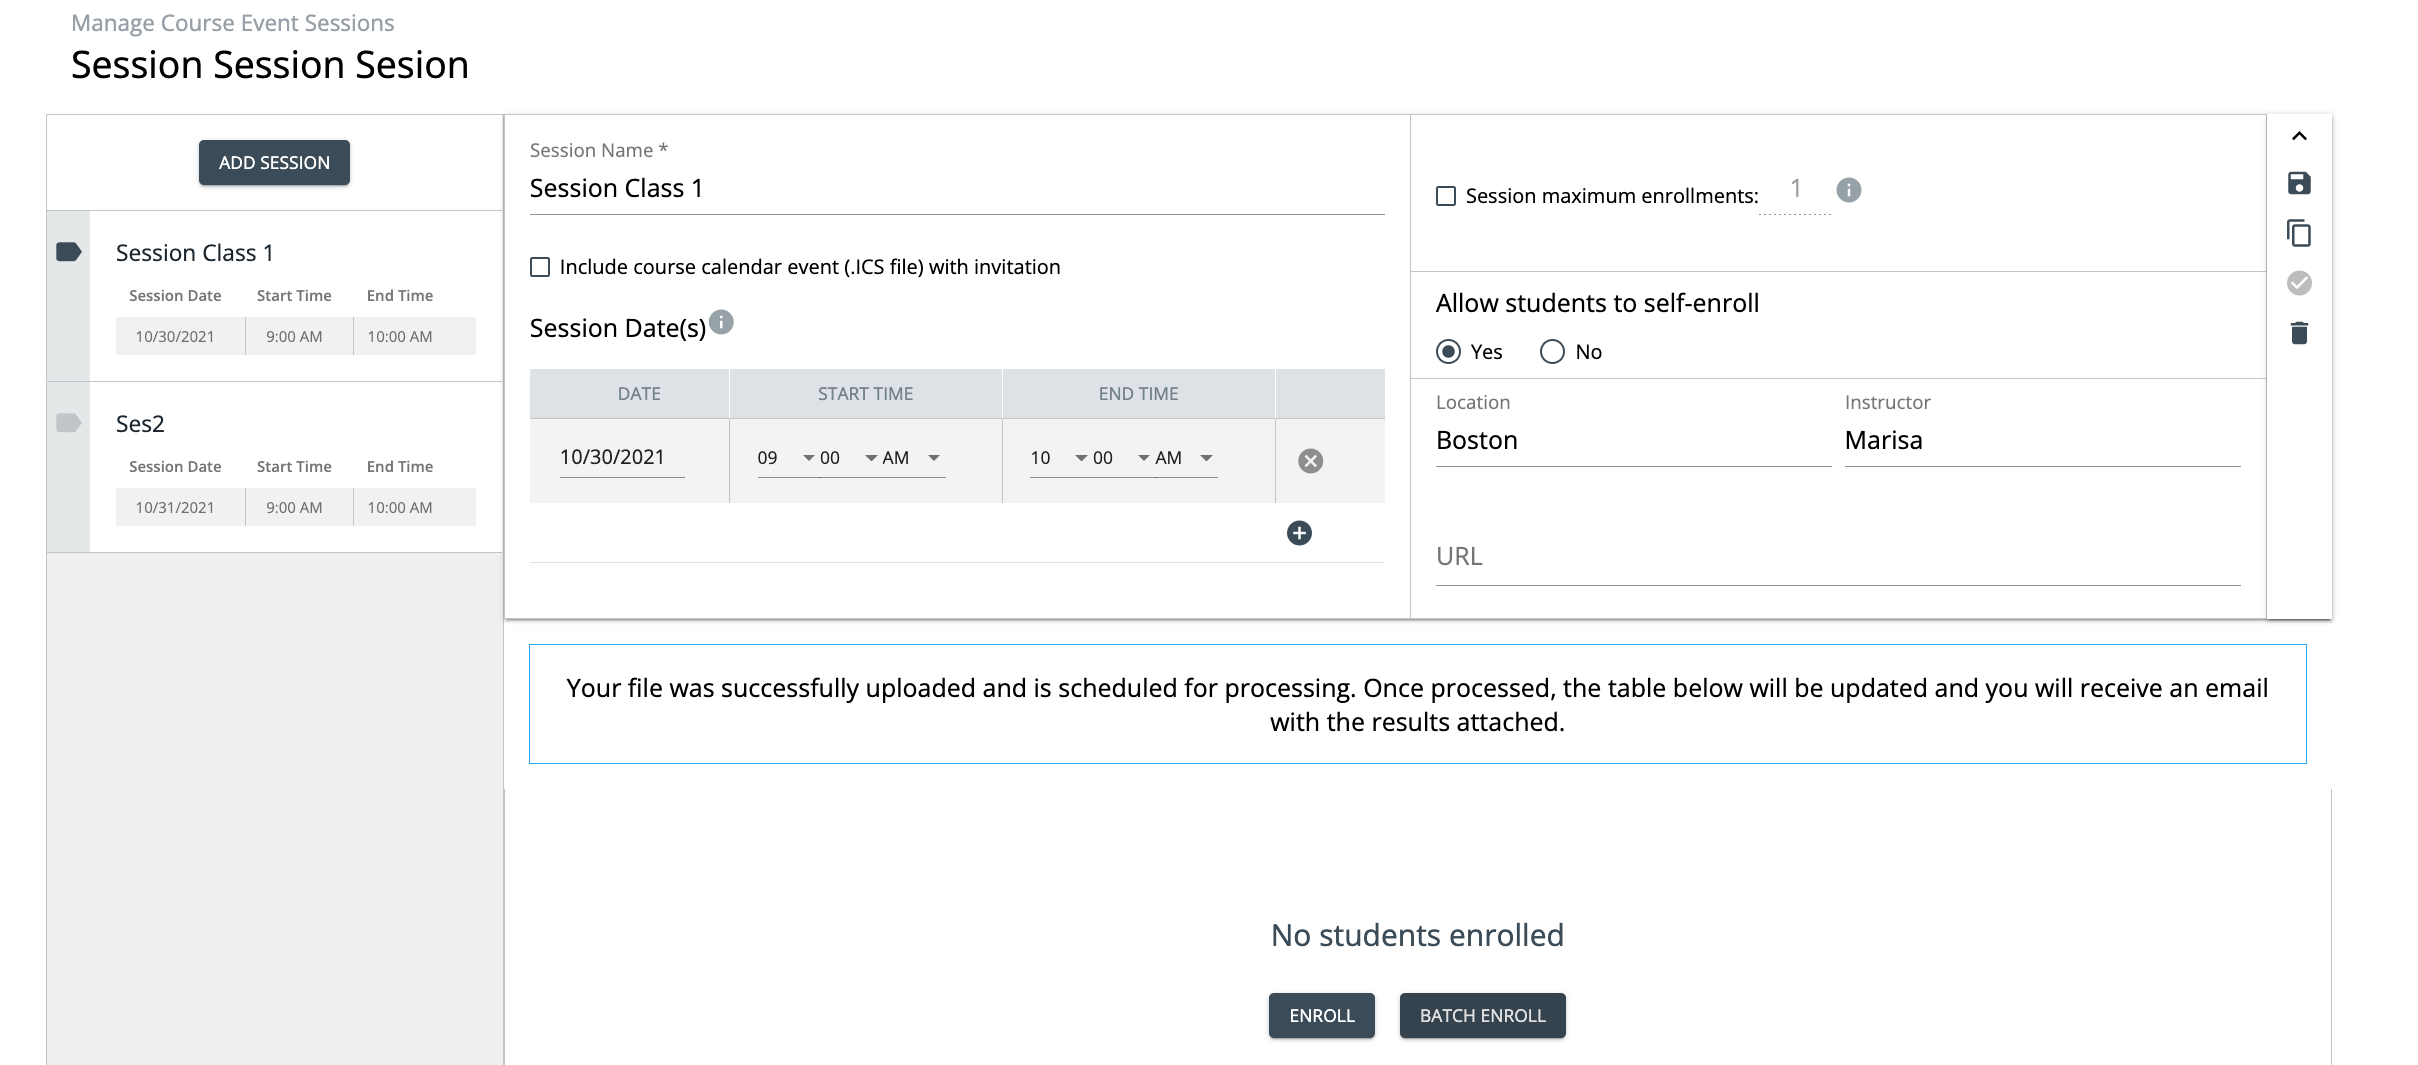Viewport: 2418px width, 1065px height.
Task: Open the start time hour dropdown
Action: point(786,458)
